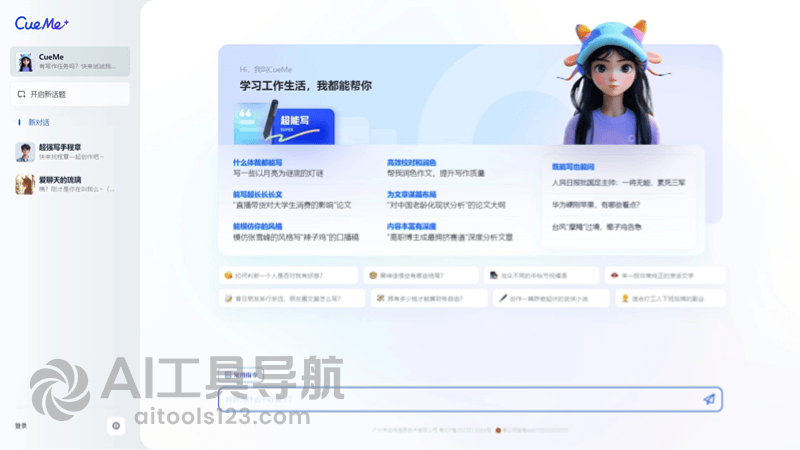
Task: Click the 打工人下班后副业 suggestion chip
Action: tap(670, 298)
